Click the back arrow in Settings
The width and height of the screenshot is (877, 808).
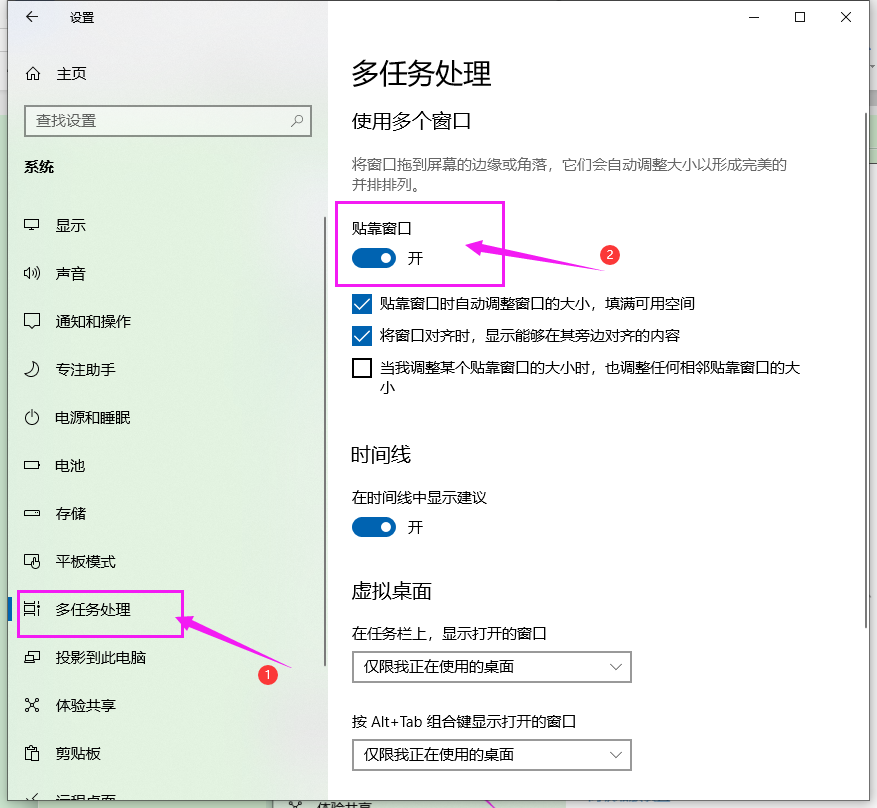pyautogui.click(x=32, y=17)
